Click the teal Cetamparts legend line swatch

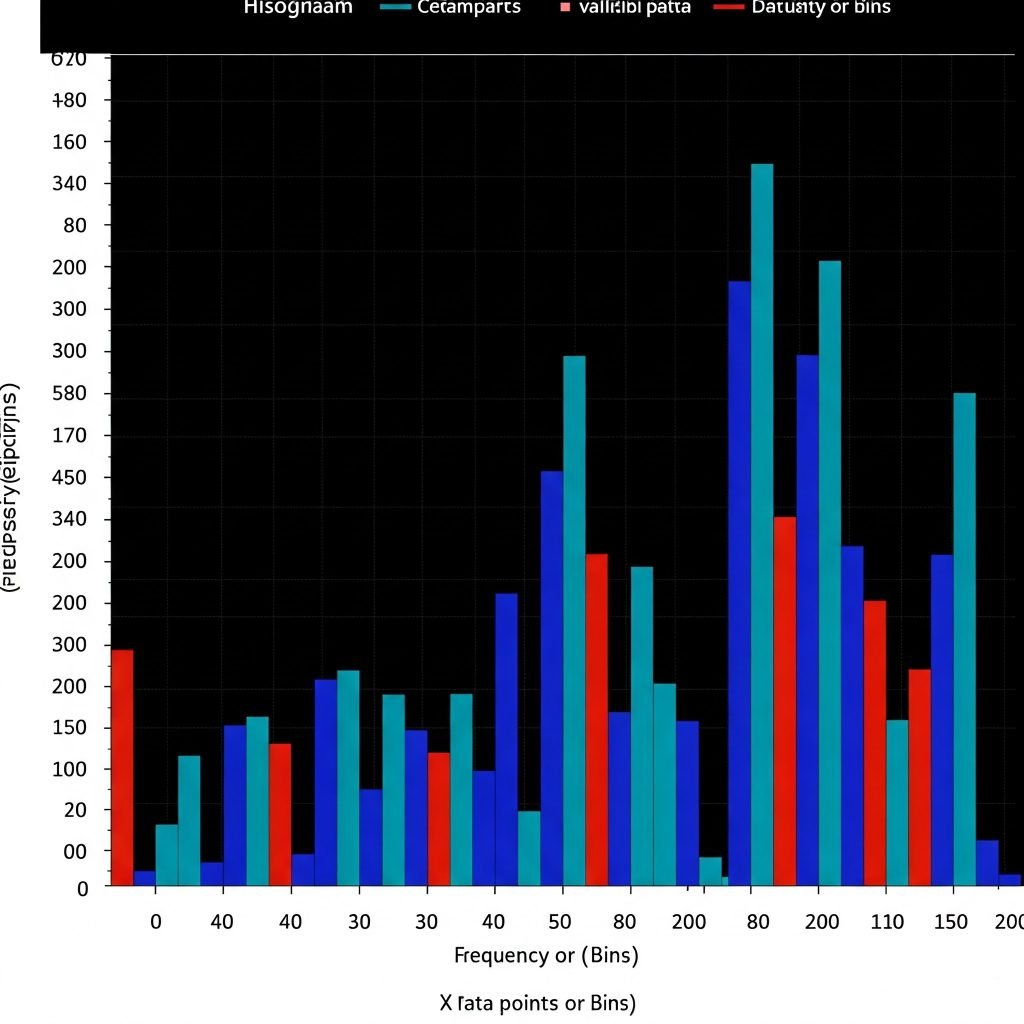point(398,7)
